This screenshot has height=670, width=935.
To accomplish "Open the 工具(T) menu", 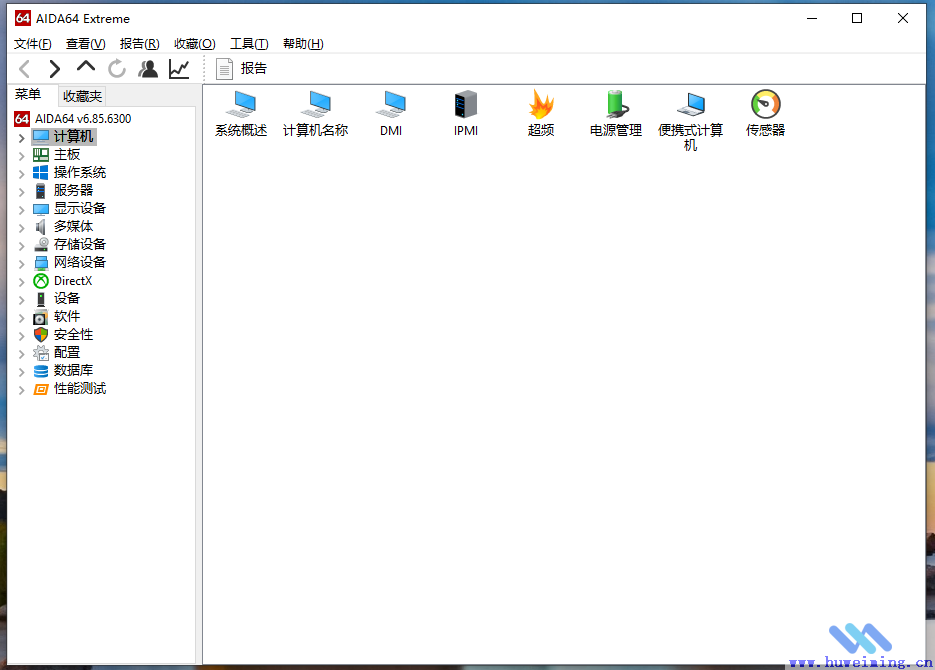I will click(249, 44).
